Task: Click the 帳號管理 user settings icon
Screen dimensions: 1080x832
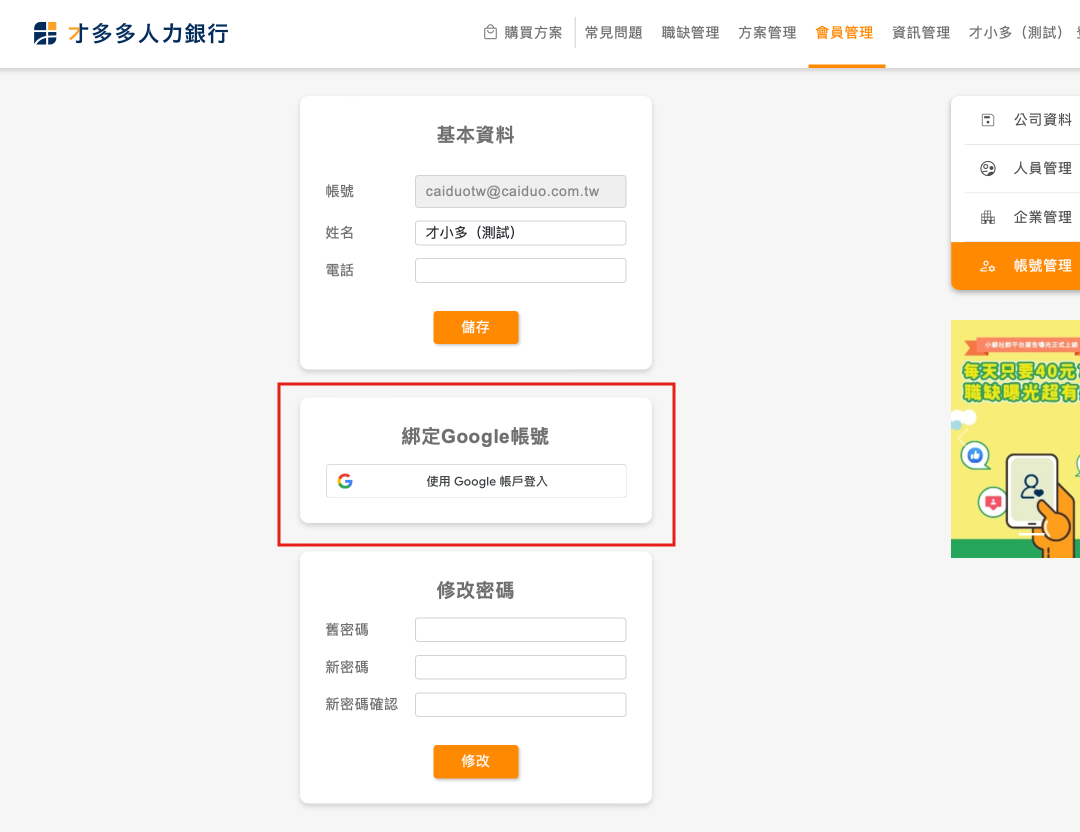Action: [988, 266]
